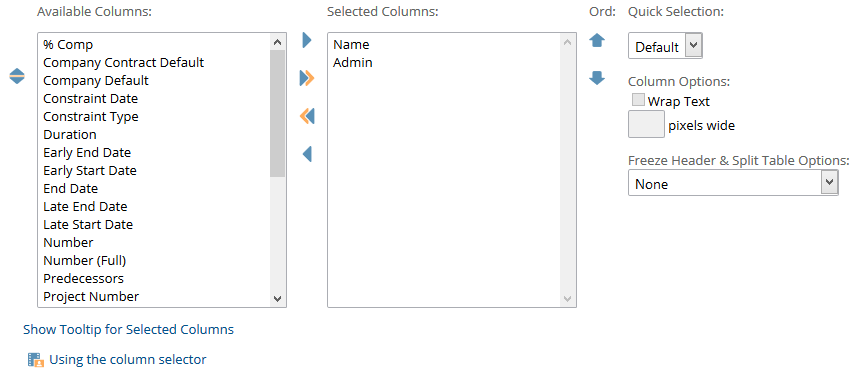The width and height of the screenshot is (856, 380).
Task: Click the Available Columns scrollbar thumb
Action: click(x=277, y=113)
